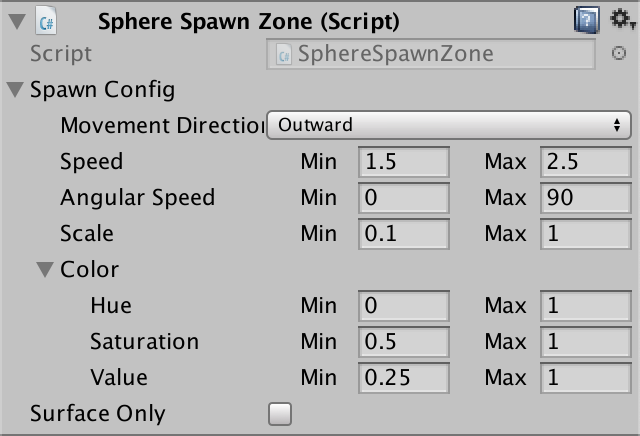The height and width of the screenshot is (436, 640).
Task: Enable the Surface Only checkbox
Action: pos(280,414)
